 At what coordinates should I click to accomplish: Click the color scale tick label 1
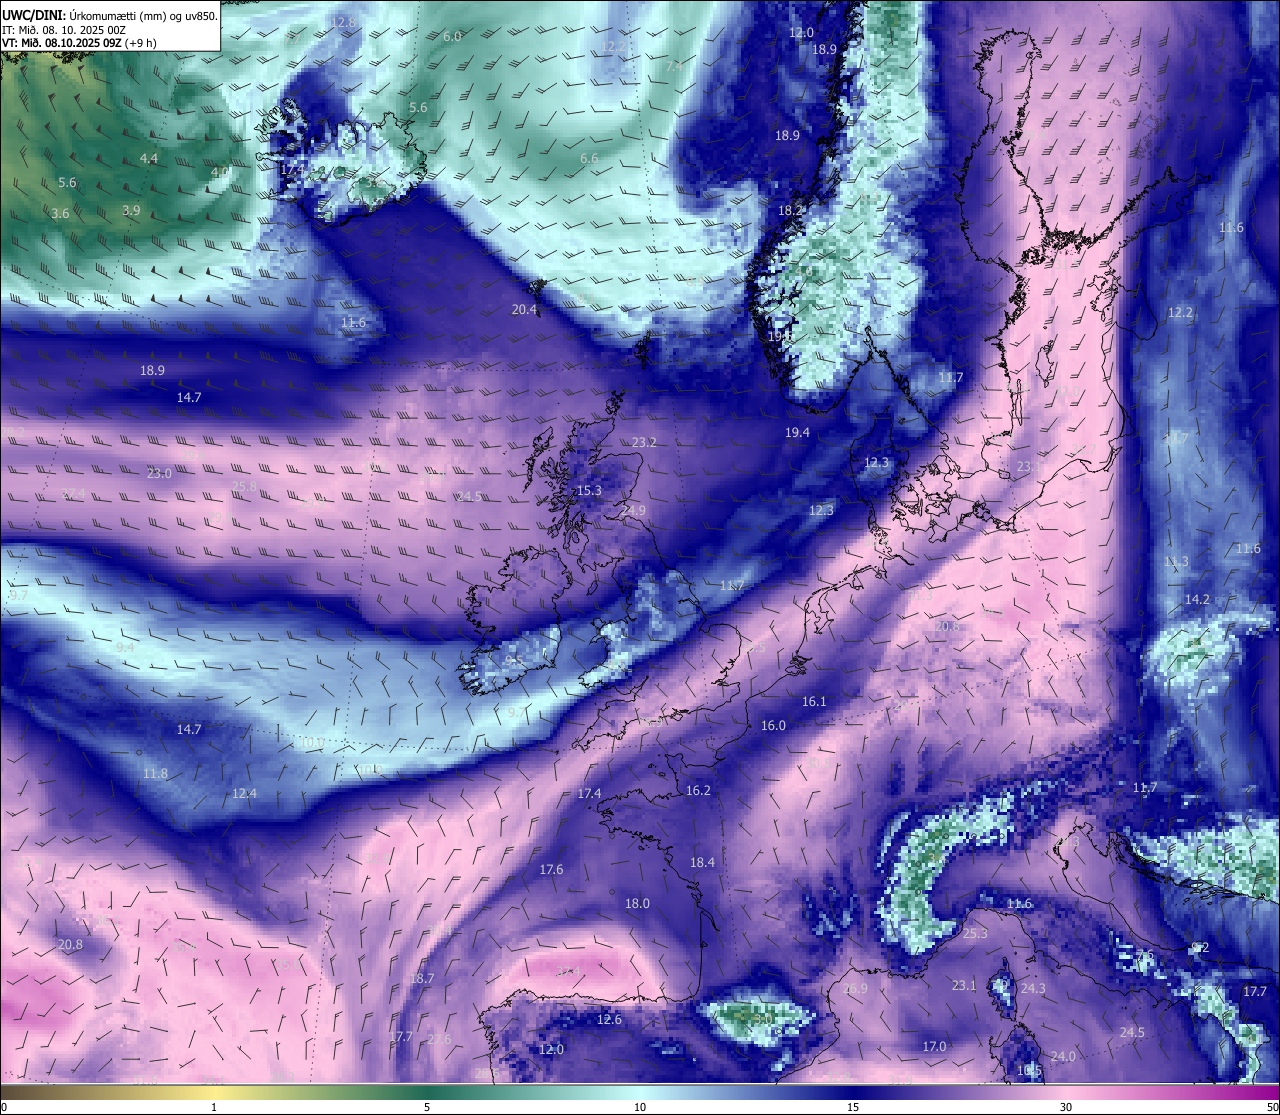point(214,1107)
